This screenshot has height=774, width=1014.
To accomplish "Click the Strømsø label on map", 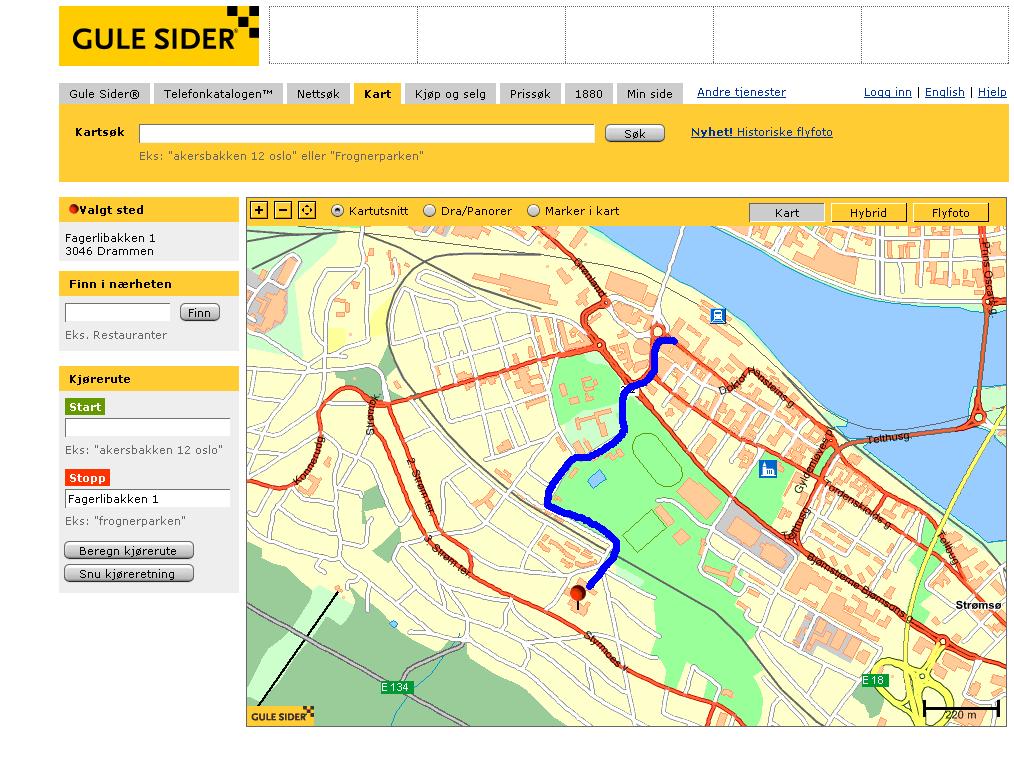I will [978, 605].
